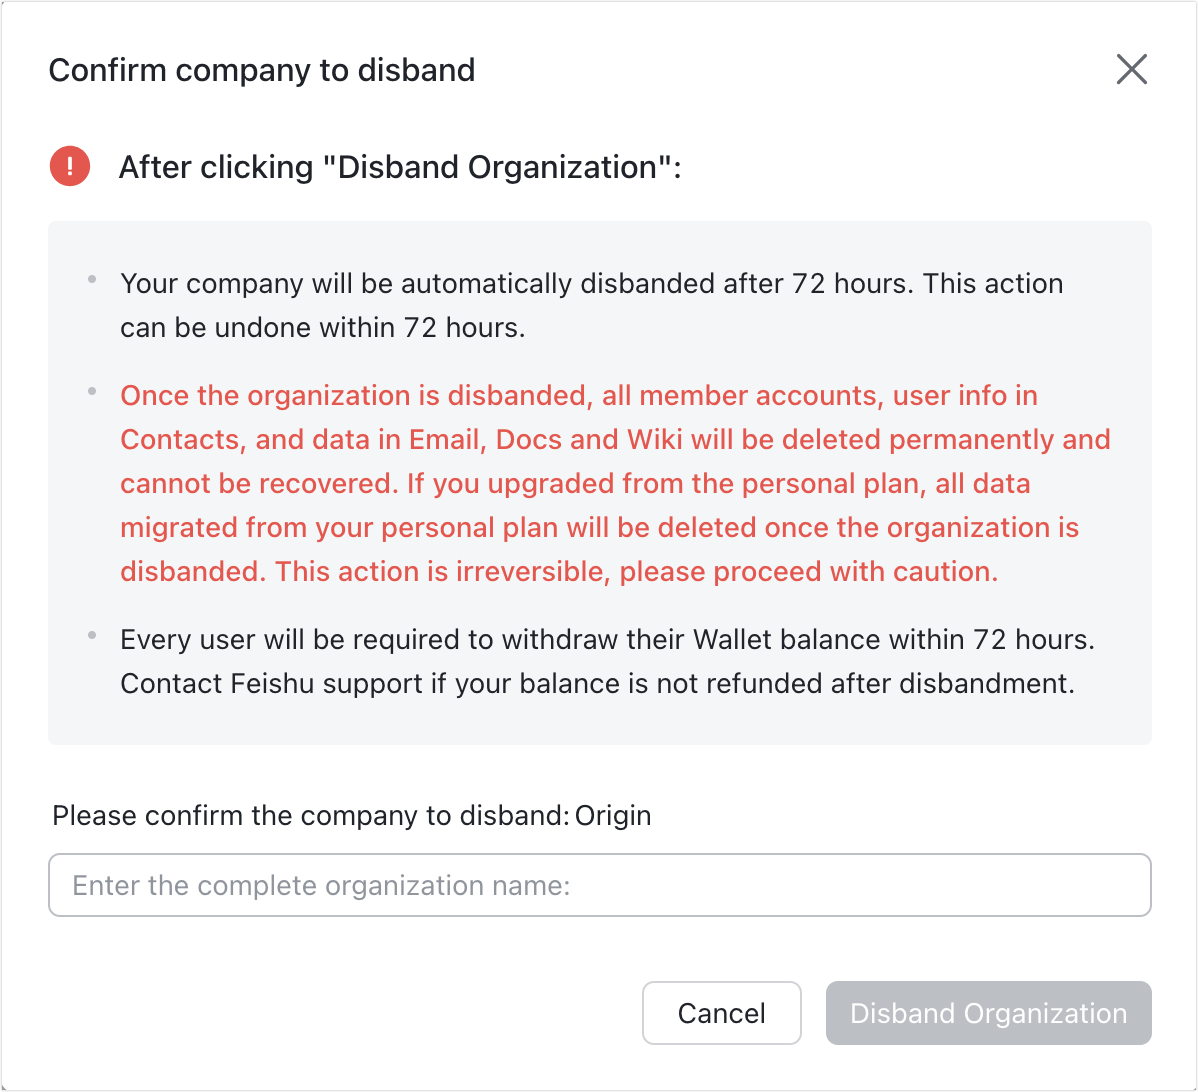The image size is (1198, 1092).
Task: Click the red warning exclamation icon
Action: [x=69, y=166]
